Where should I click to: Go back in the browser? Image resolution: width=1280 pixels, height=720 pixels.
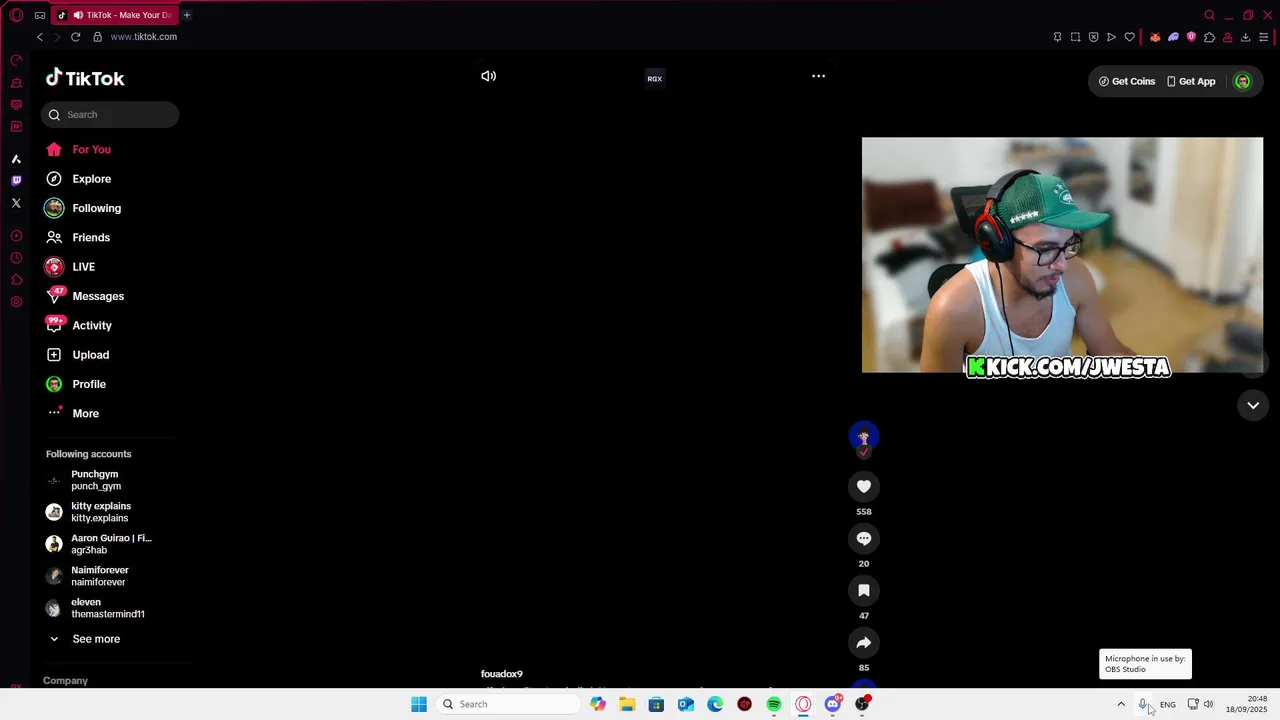40,37
